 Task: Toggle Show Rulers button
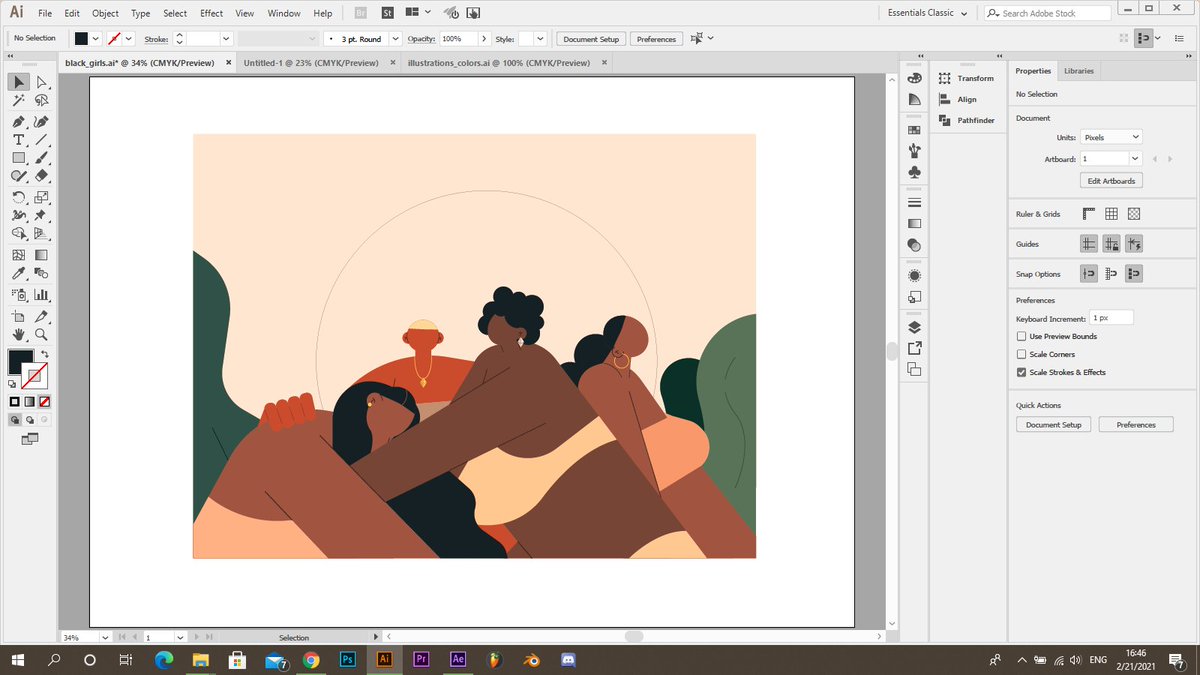(x=1089, y=213)
